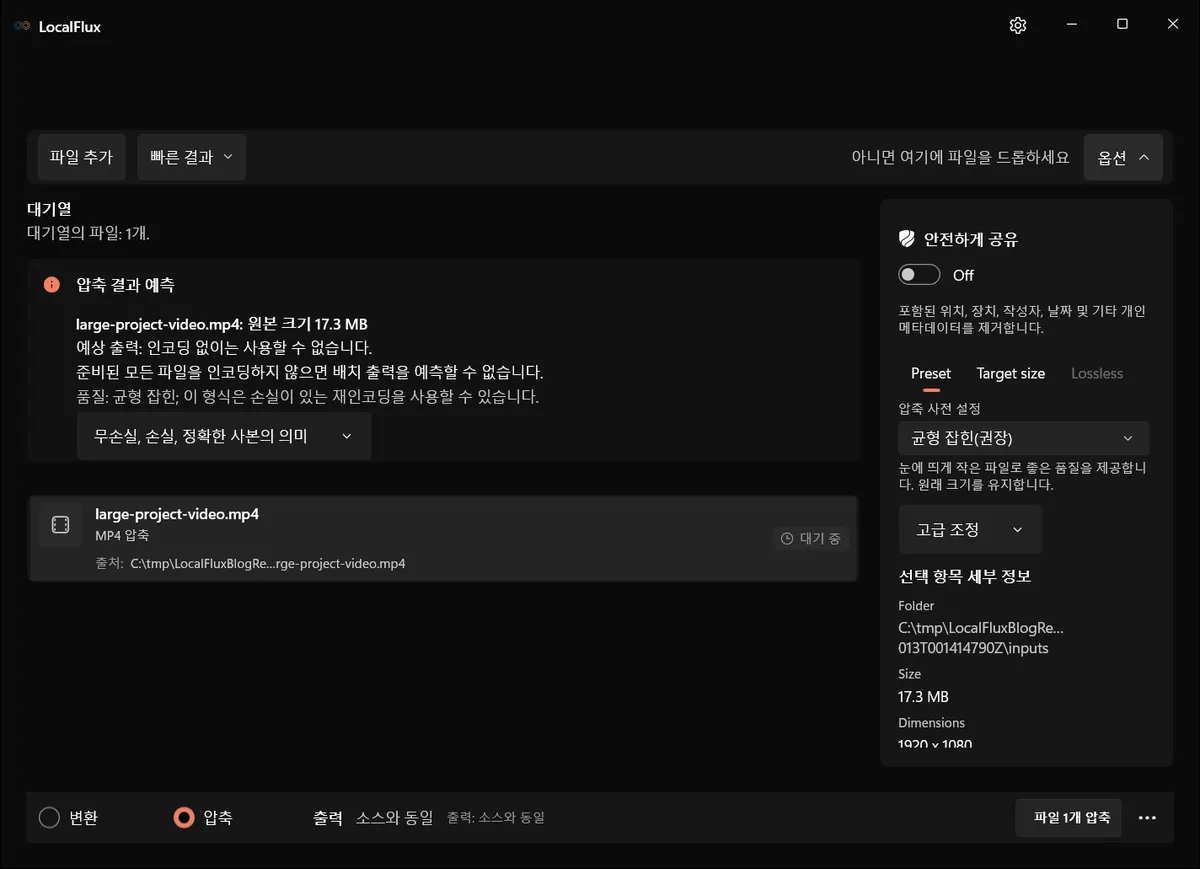
Task: Open the 빠른 결과 dropdown
Action: (x=191, y=157)
